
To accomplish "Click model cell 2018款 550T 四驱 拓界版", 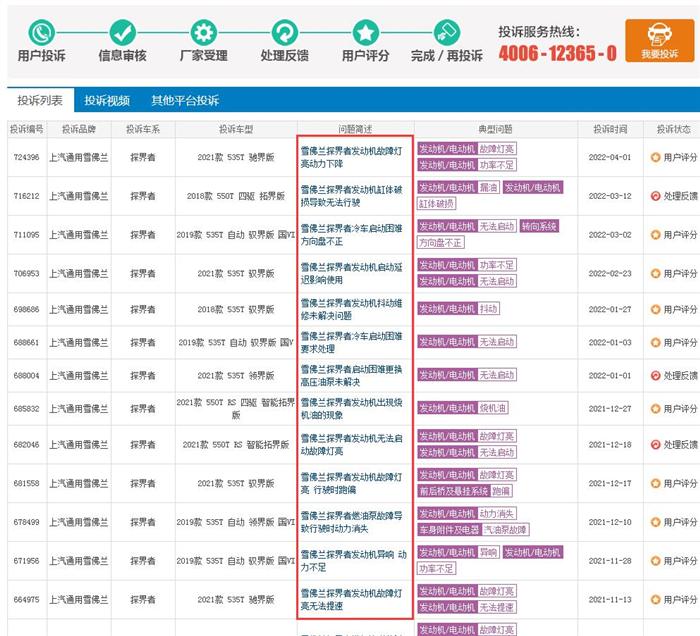I will (x=236, y=196).
